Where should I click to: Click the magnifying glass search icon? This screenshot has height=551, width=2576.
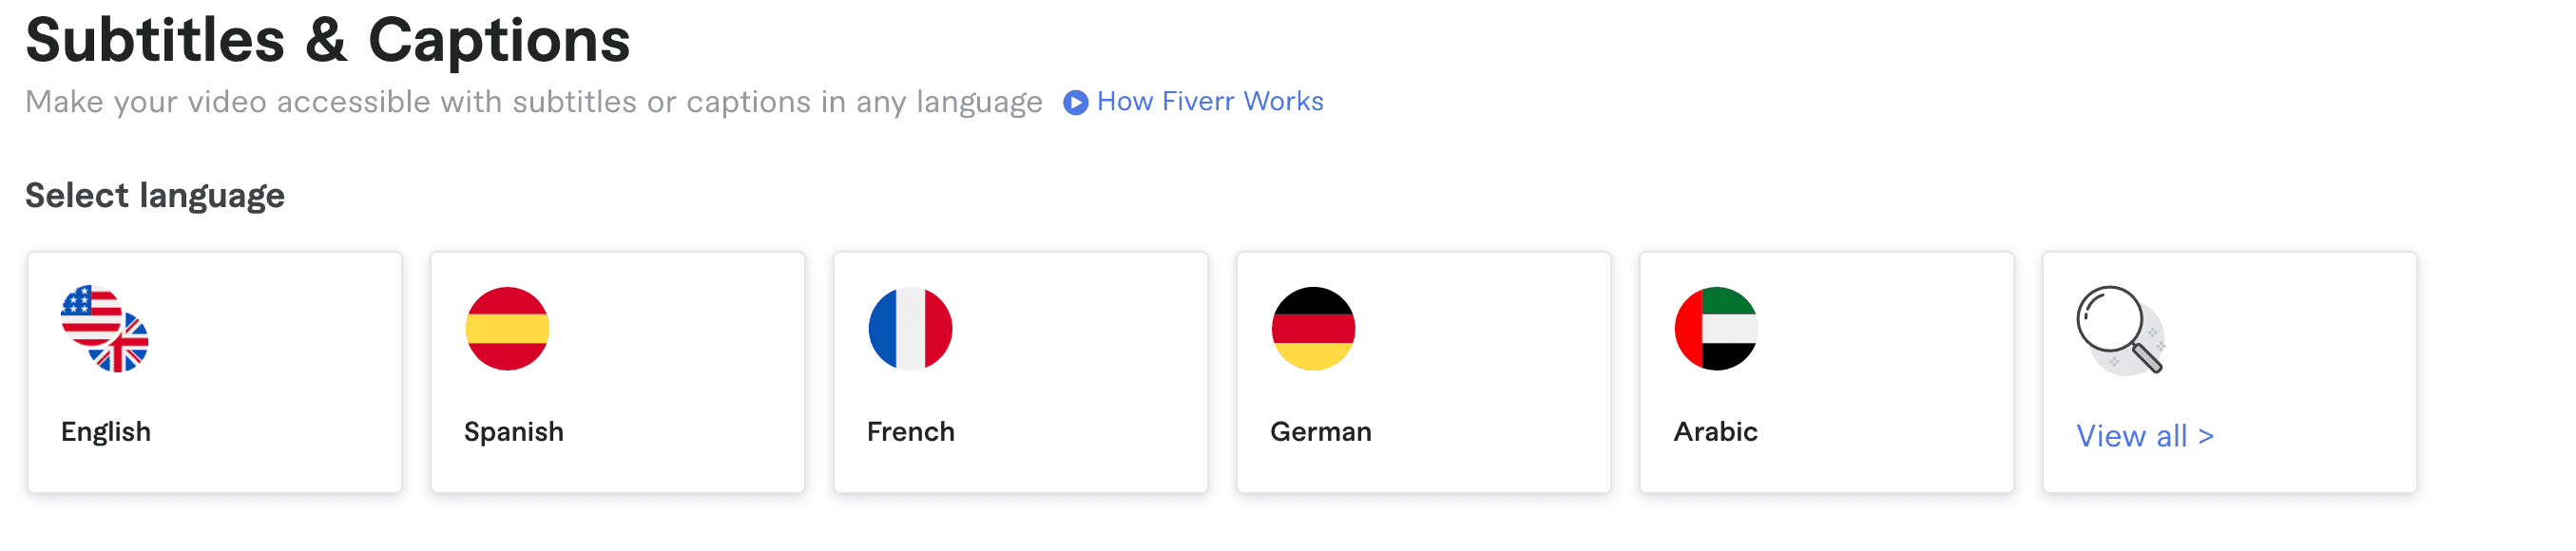pos(2121,331)
